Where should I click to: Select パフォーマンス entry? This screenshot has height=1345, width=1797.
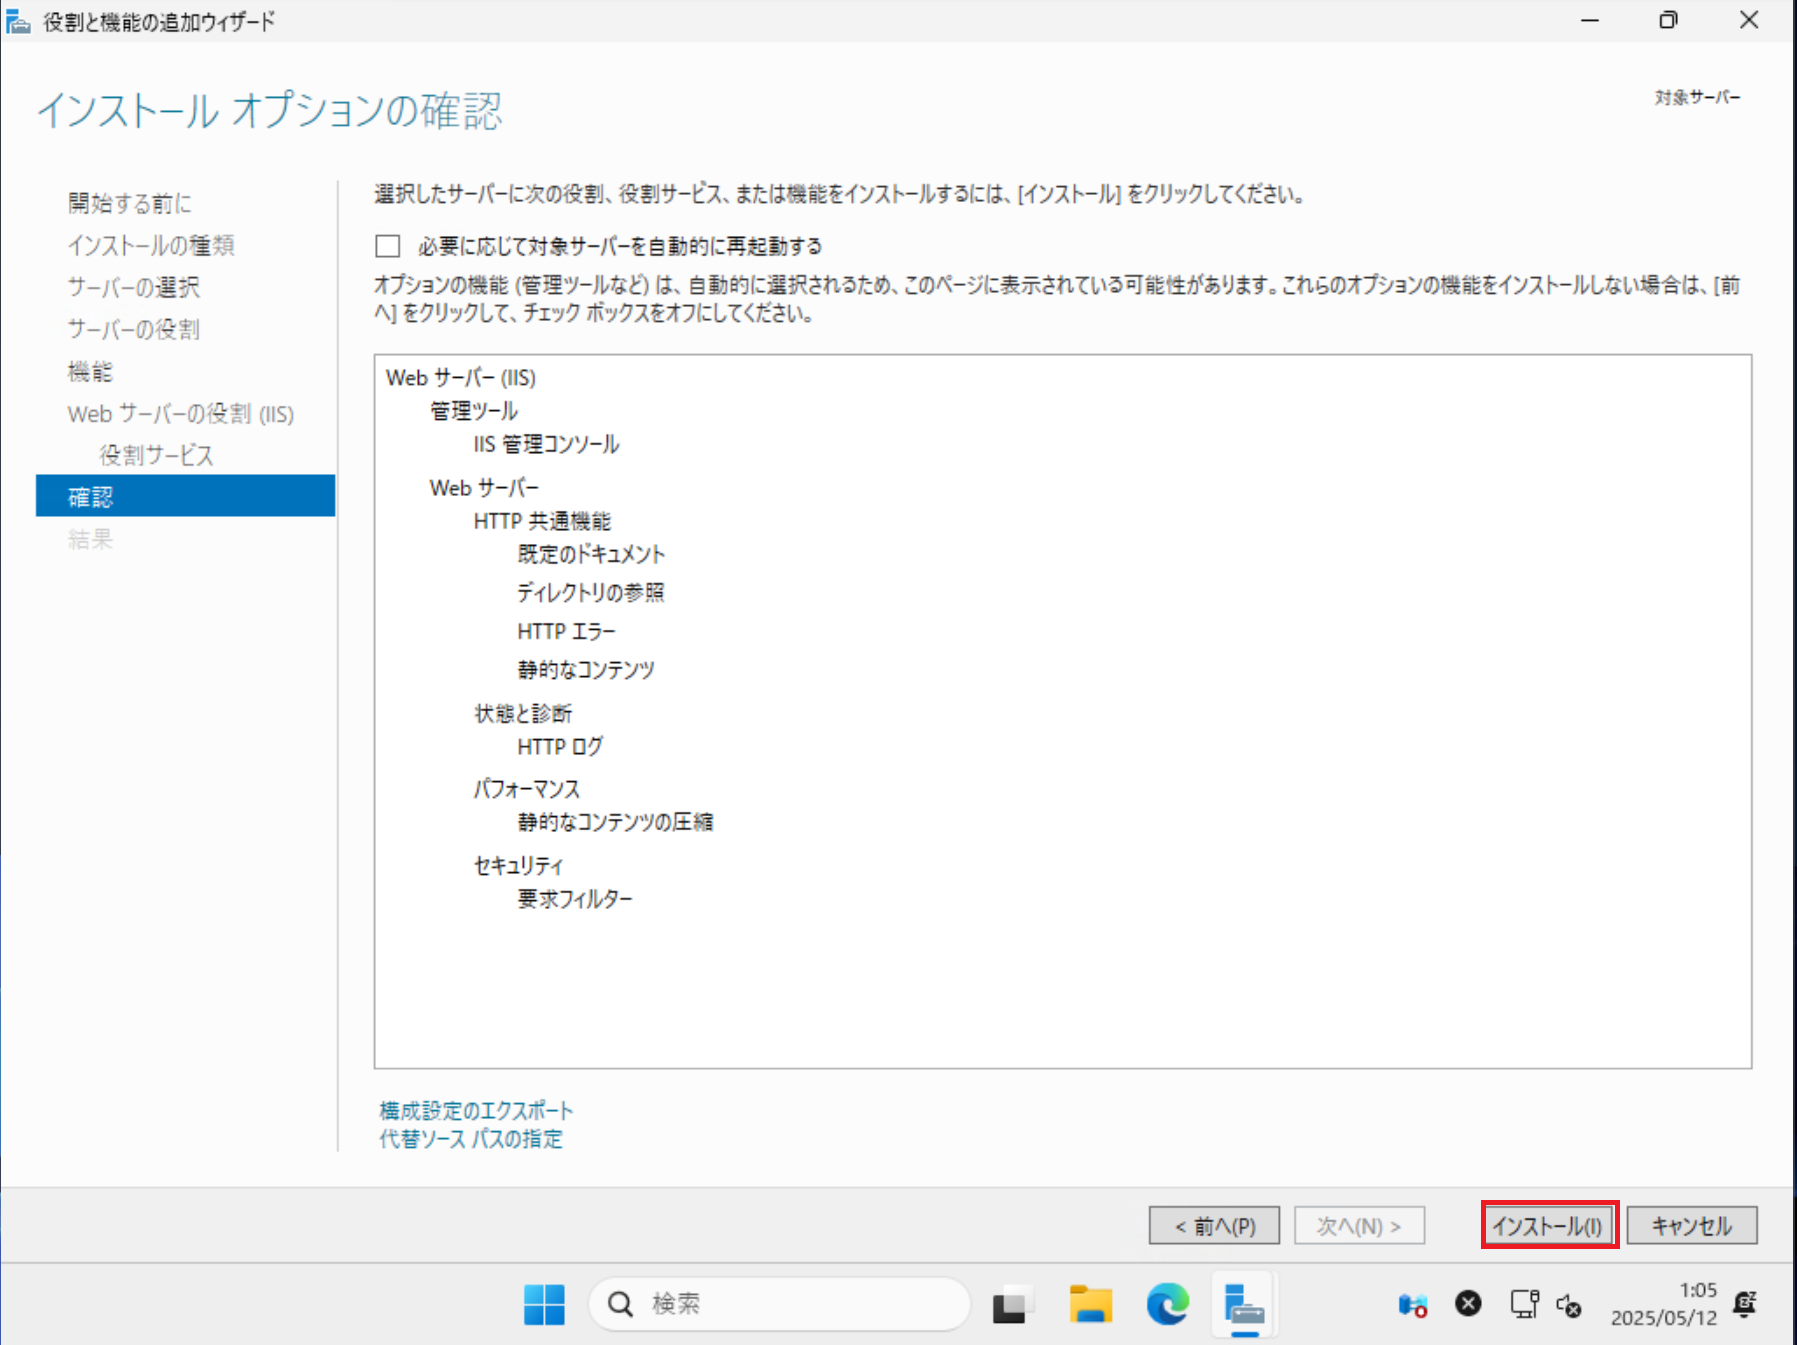point(527,789)
